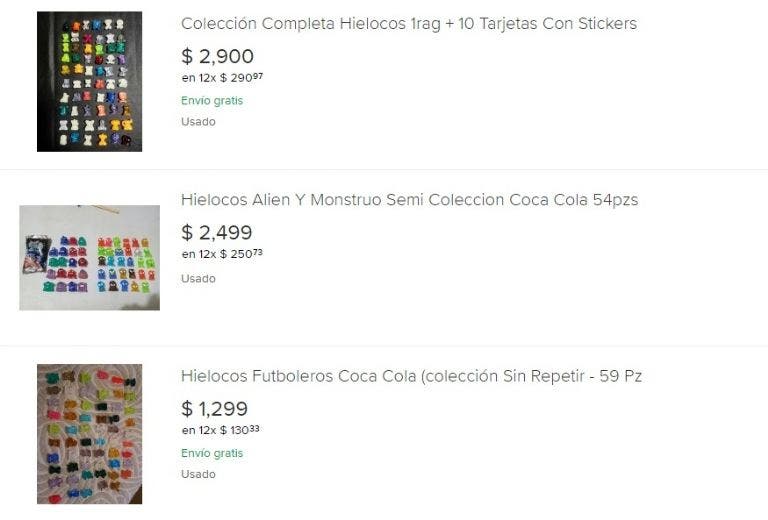Click the sealed packet in the Alien photo
Viewport: 768px width, 520px height.
(37, 252)
